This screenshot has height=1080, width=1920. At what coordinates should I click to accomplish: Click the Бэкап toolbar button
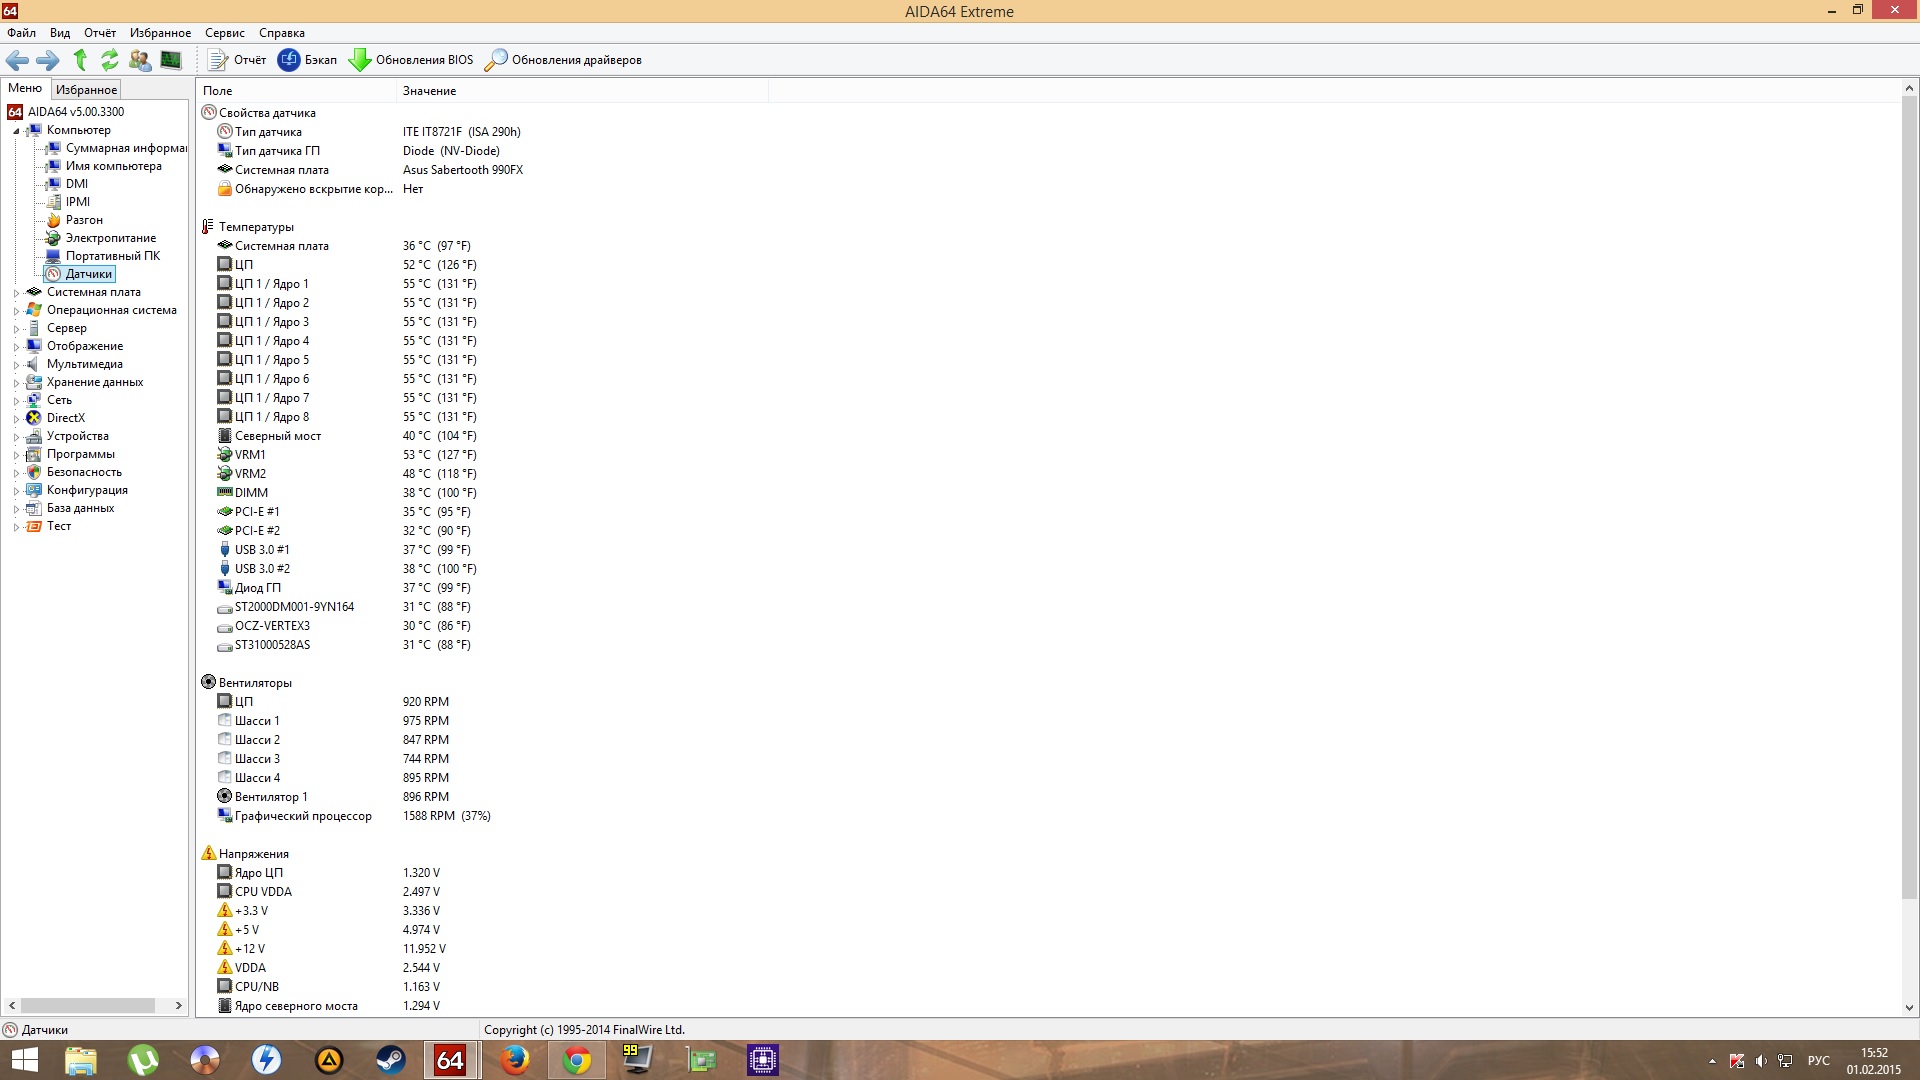click(307, 60)
